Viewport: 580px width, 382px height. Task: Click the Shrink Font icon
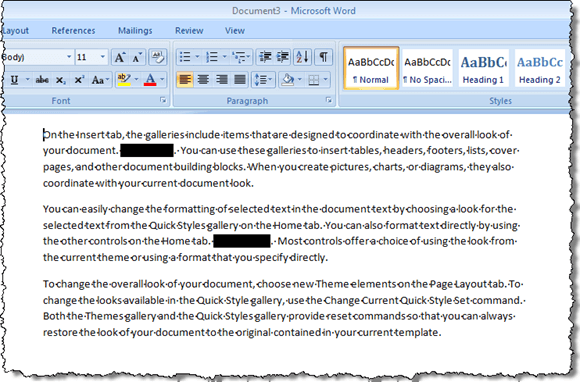coord(137,57)
